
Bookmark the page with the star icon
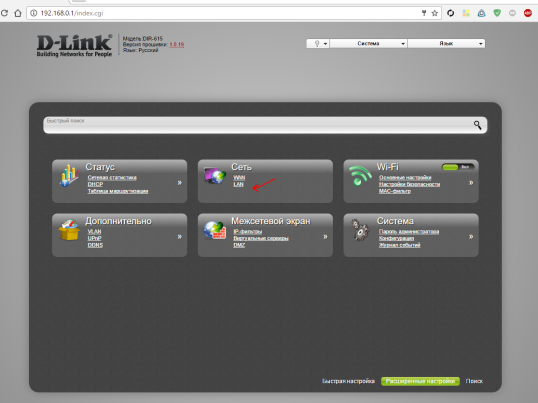click(435, 13)
